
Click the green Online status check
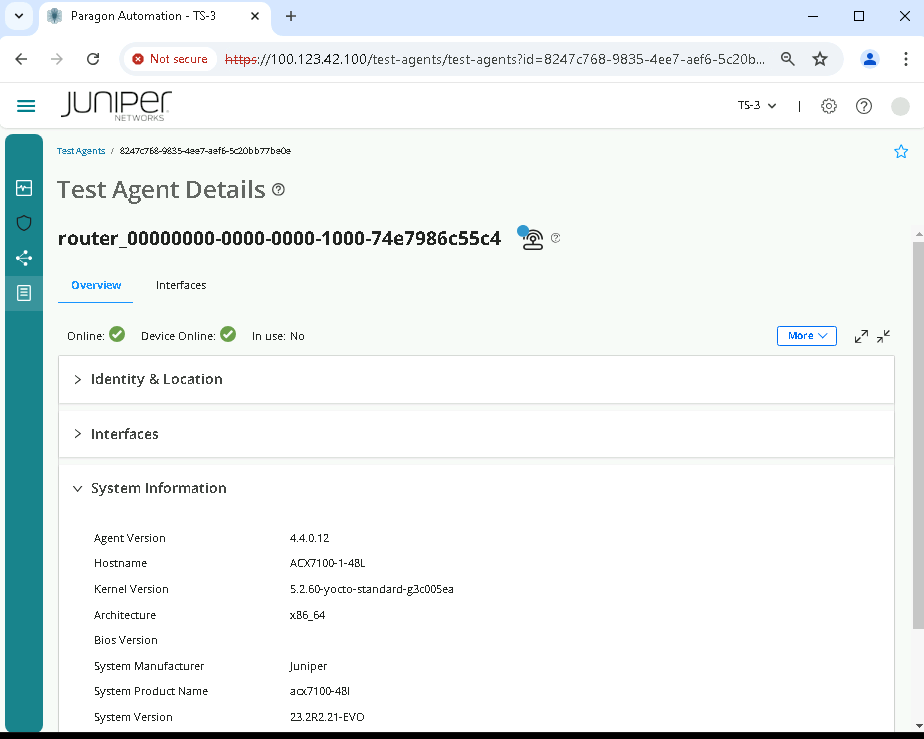click(x=117, y=335)
